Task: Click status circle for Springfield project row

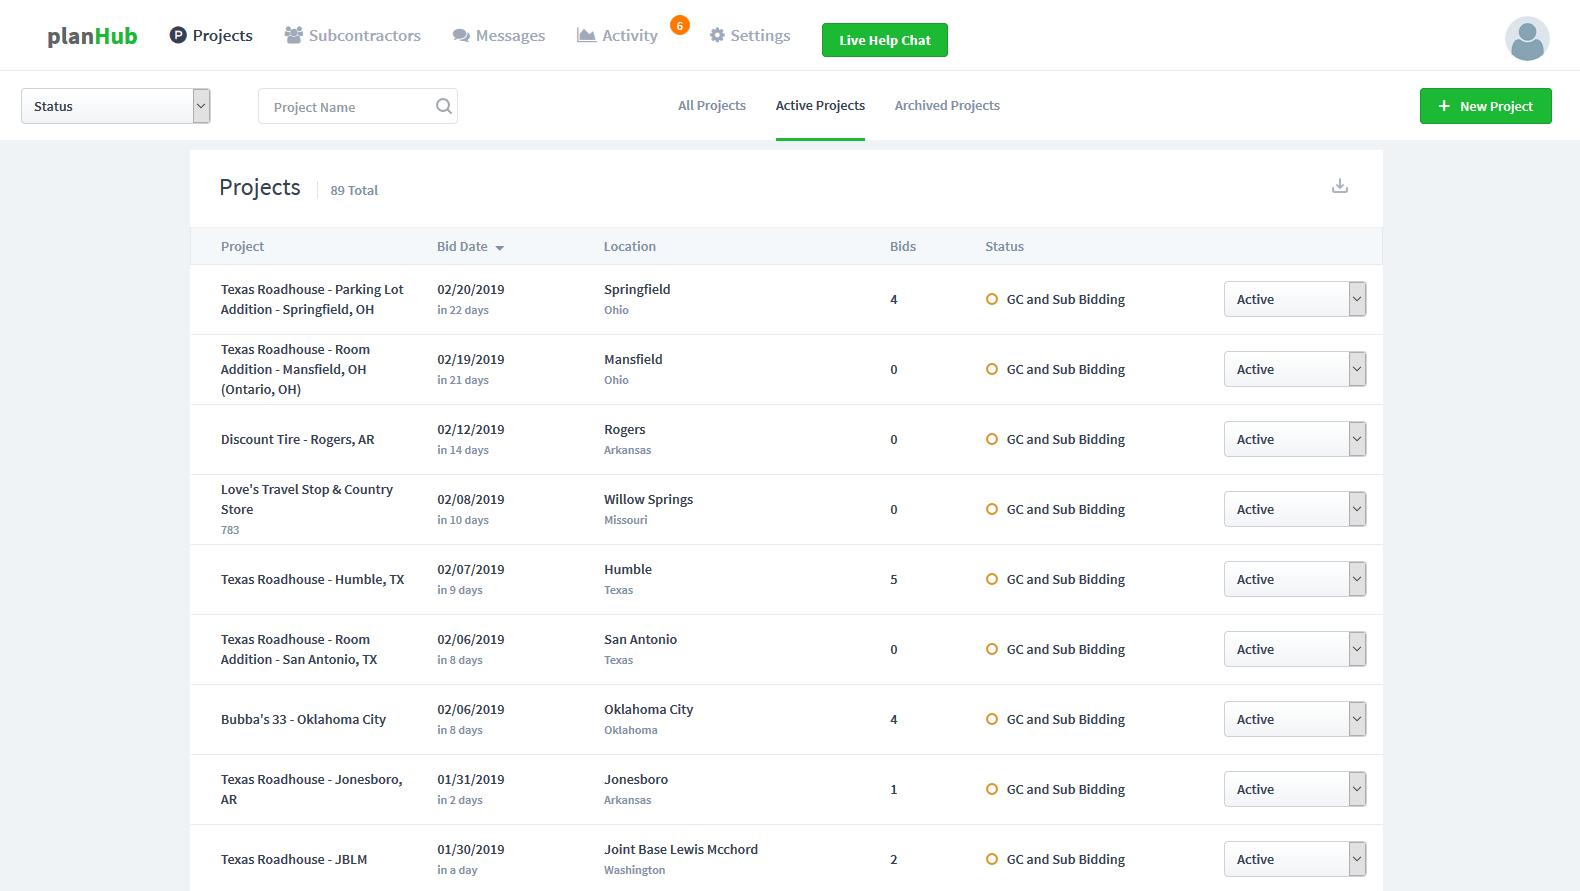Action: [992, 299]
